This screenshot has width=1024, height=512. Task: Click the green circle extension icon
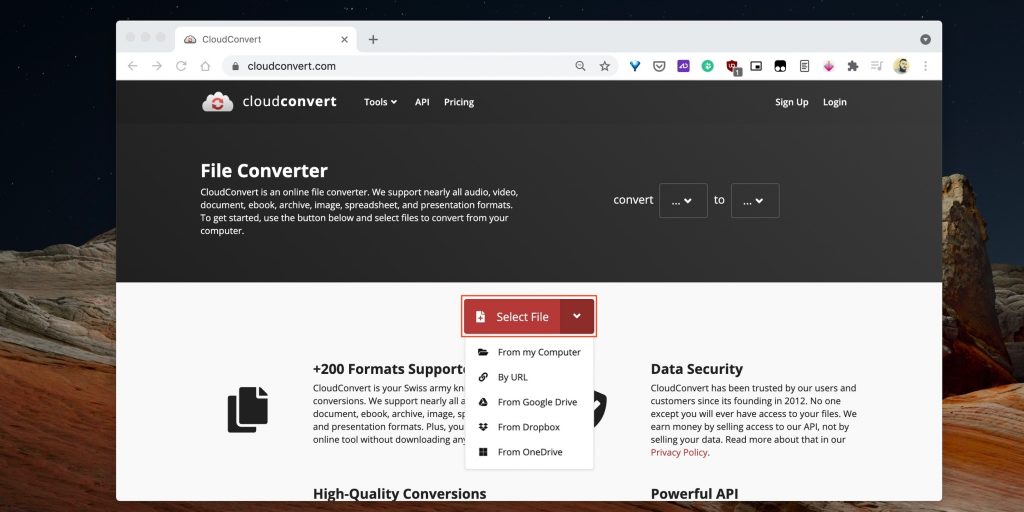[707, 66]
